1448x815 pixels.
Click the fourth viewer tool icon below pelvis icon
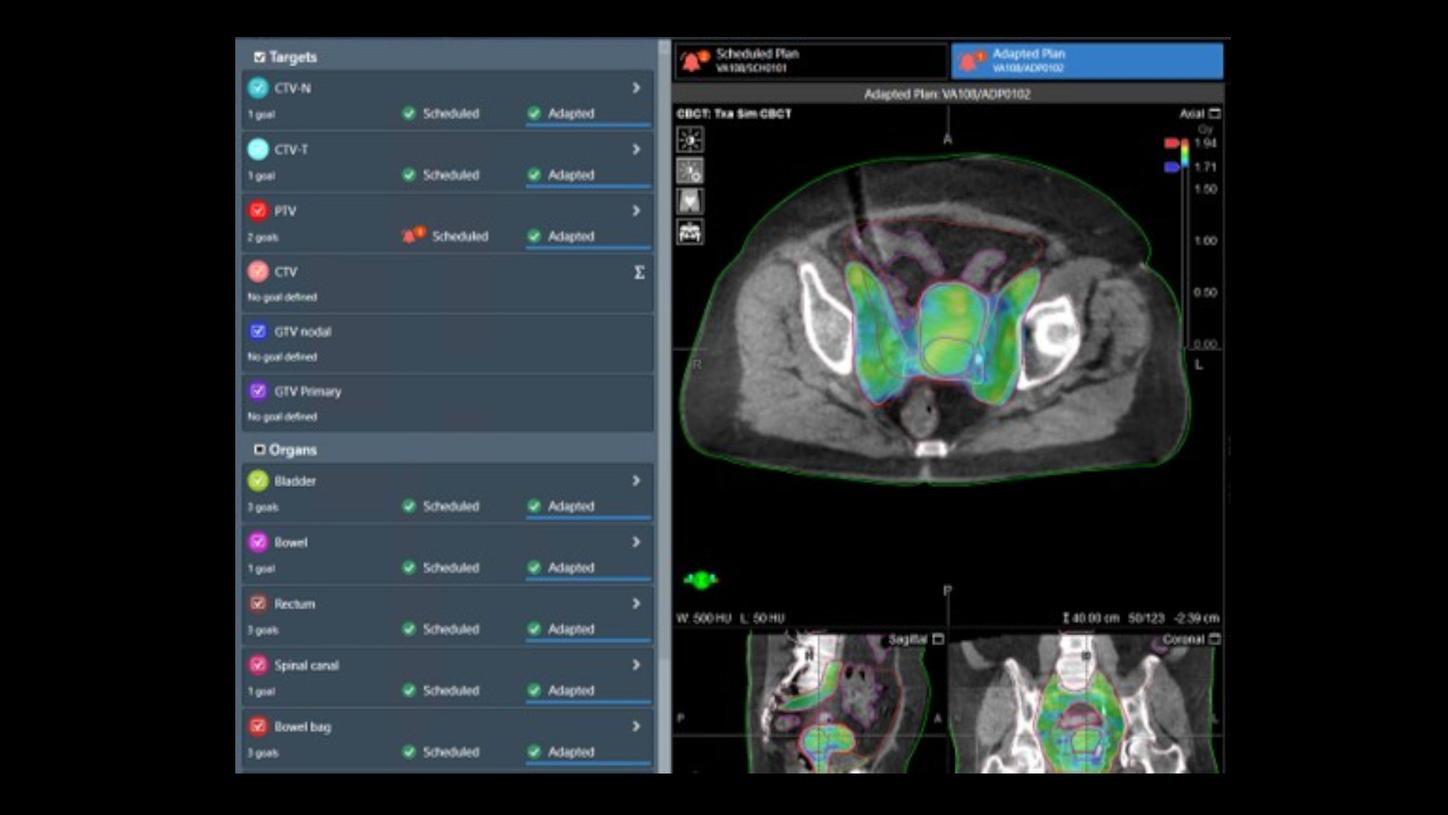(690, 232)
